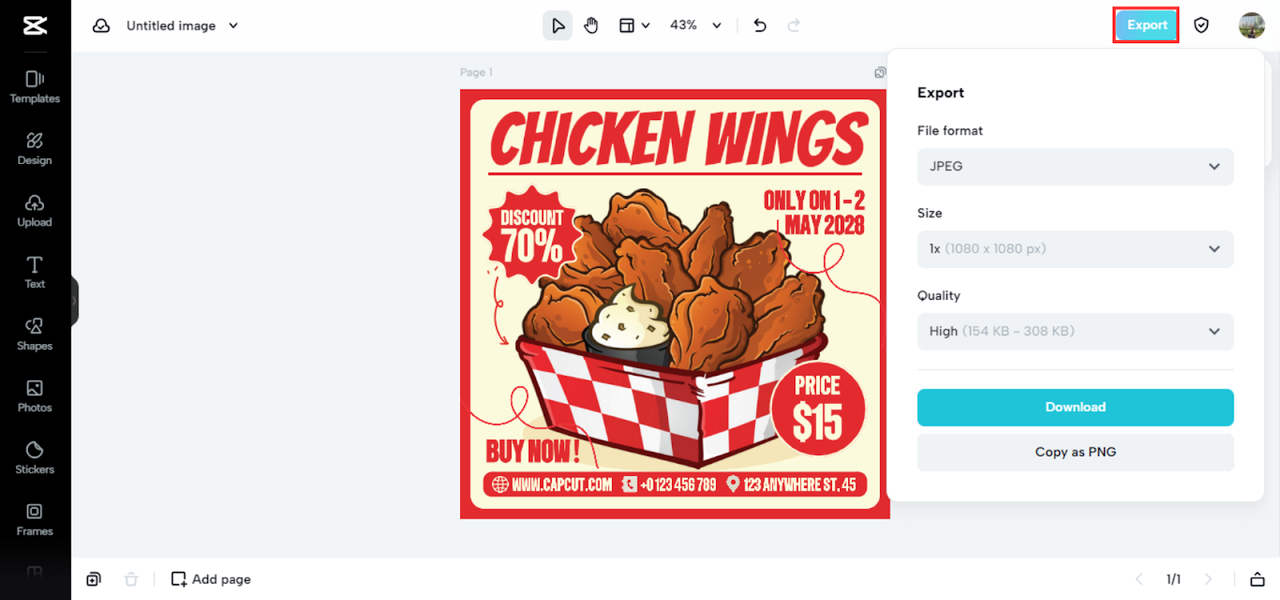Screen dimensions: 1280x600
Task: Go to previous page arrow
Action: click(x=1138, y=579)
